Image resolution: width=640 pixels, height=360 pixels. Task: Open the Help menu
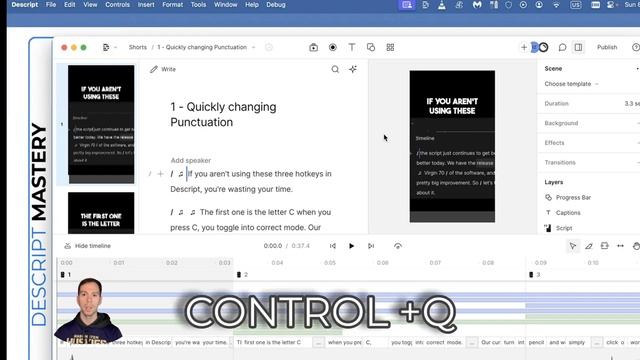(252, 5)
